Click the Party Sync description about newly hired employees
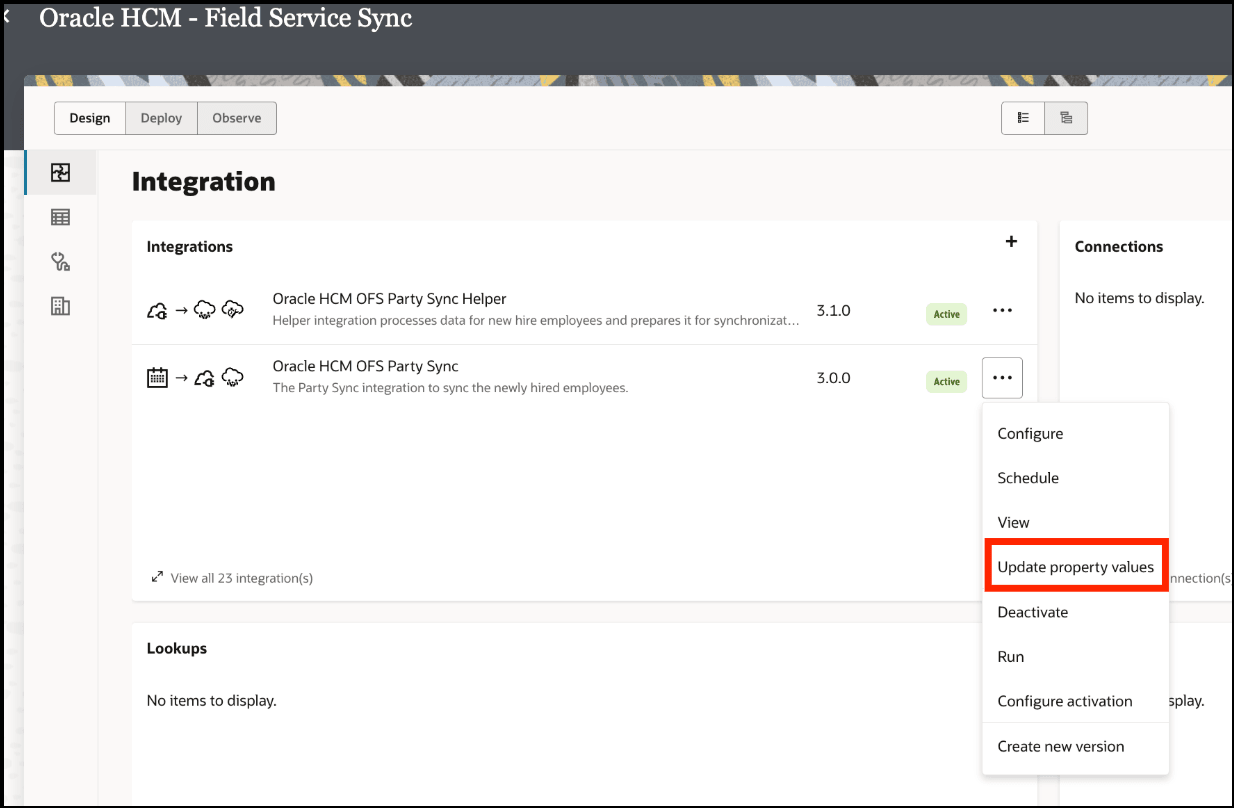The width and height of the screenshot is (1234, 808). (450, 388)
